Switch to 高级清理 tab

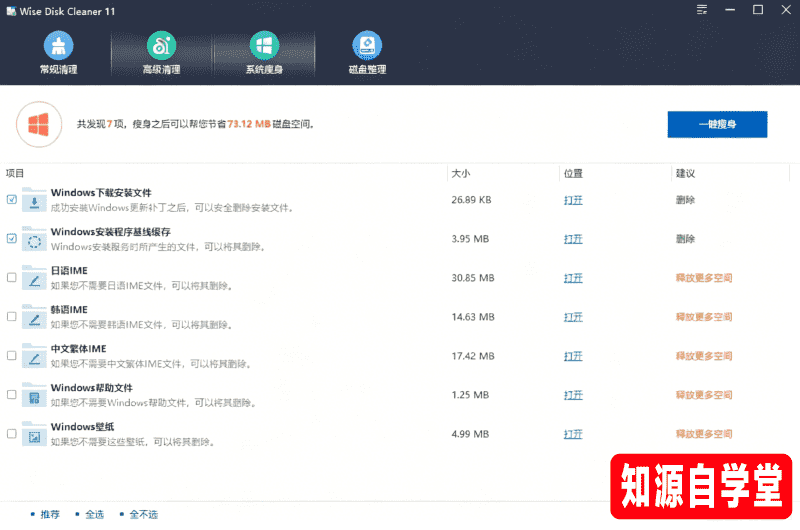[161, 53]
